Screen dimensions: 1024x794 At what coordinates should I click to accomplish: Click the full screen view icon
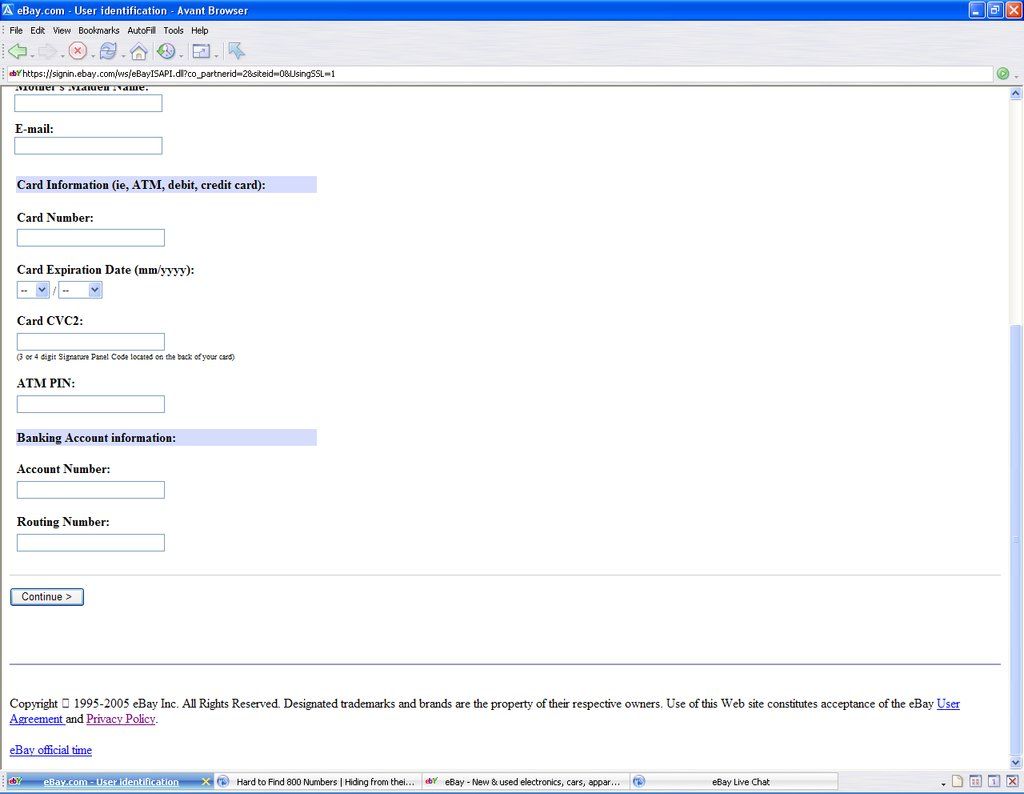(201, 51)
